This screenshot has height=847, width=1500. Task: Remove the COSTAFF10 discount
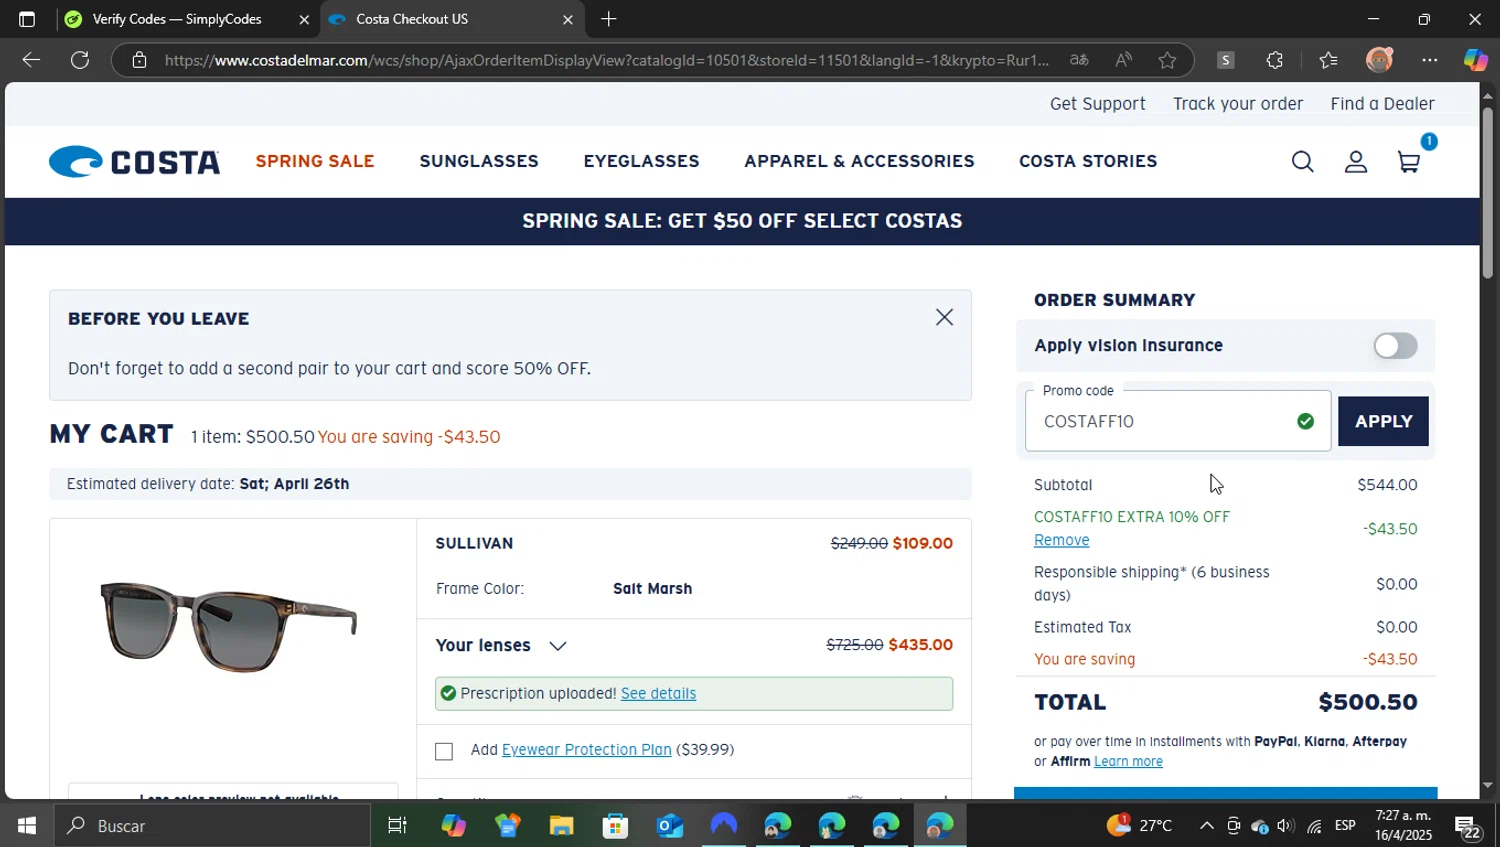click(1061, 540)
